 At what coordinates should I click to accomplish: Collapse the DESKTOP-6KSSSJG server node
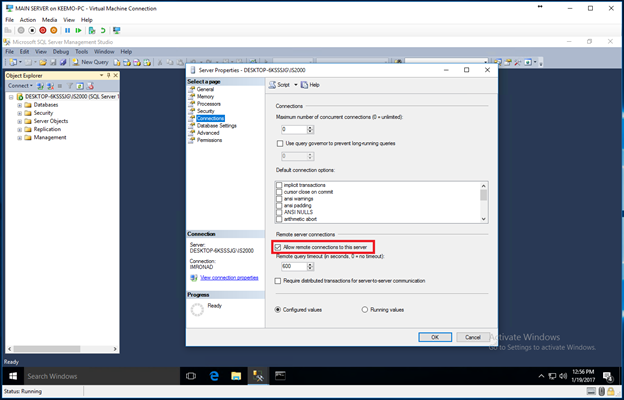coord(11,97)
